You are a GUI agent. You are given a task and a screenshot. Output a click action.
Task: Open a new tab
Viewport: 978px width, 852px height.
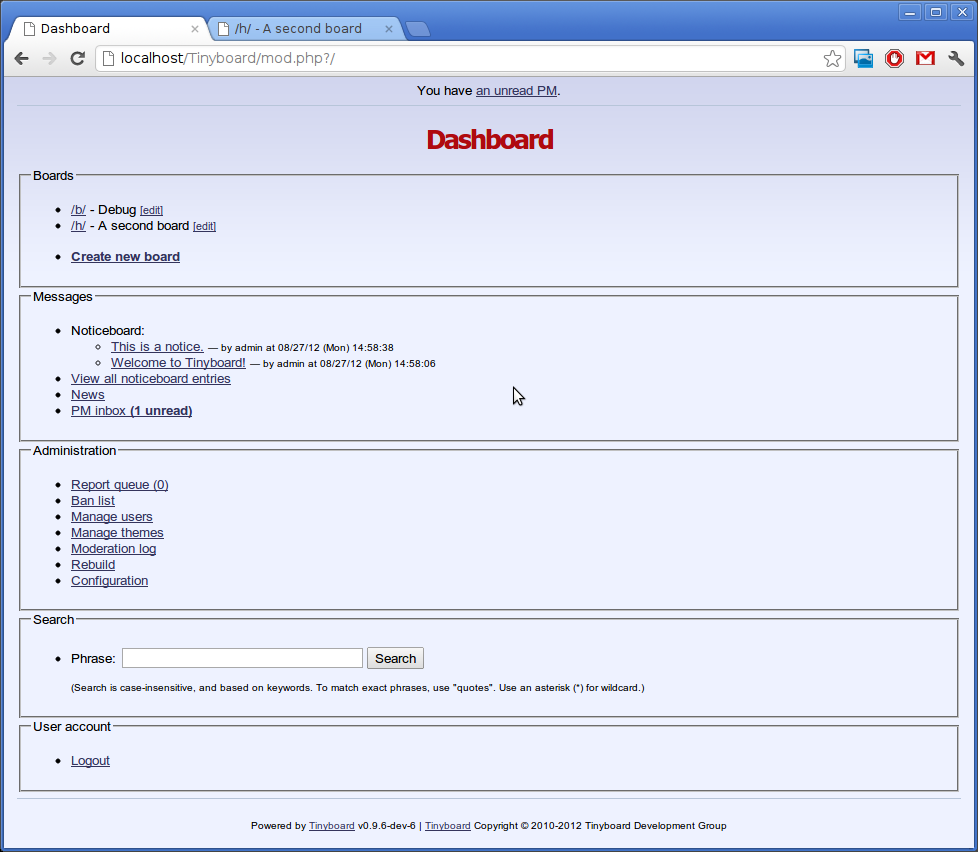click(x=418, y=29)
